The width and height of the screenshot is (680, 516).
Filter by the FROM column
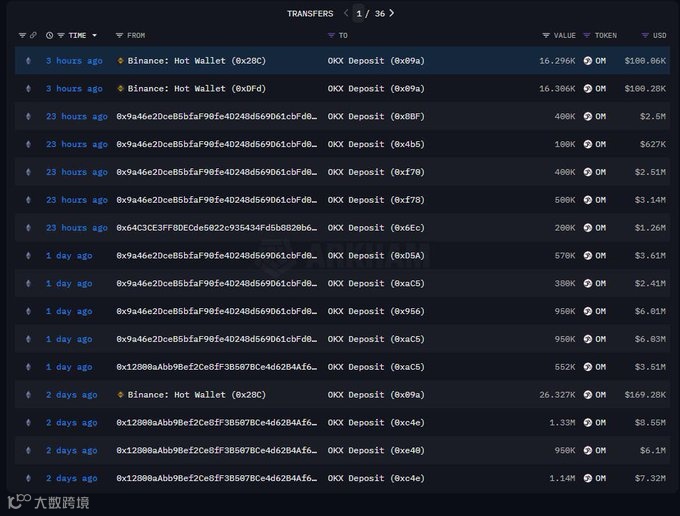tap(119, 36)
